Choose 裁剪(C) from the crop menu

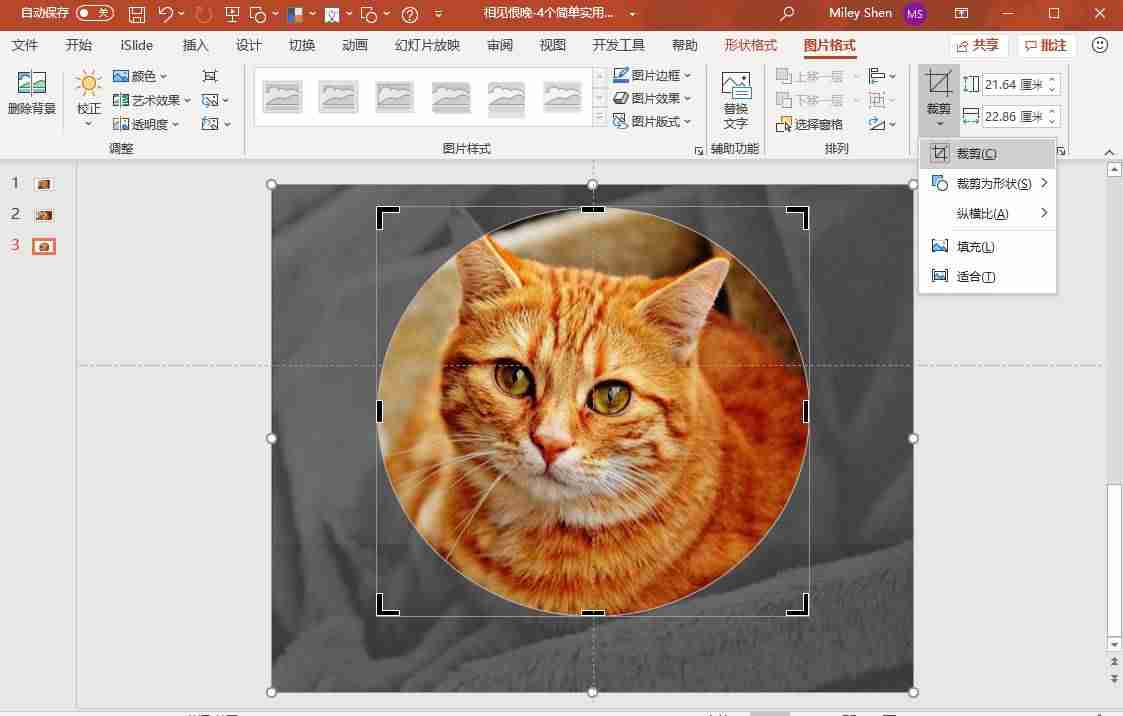(987, 154)
